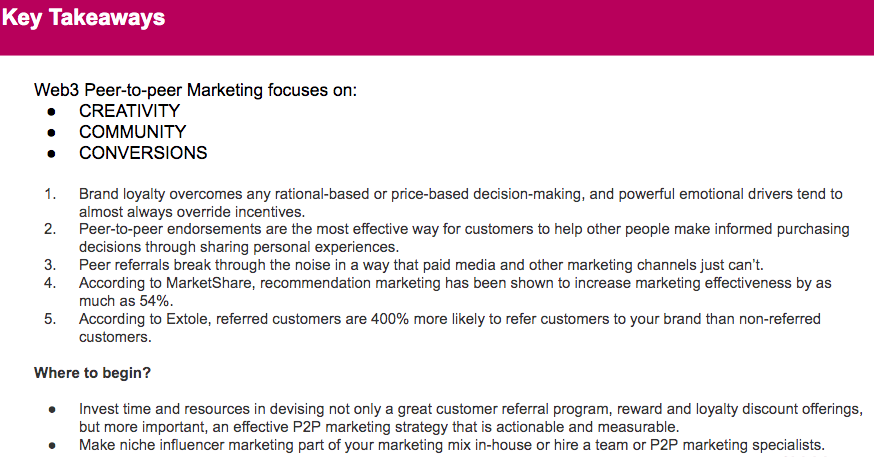
Task: Click the 'Make niche influencer marketing' line
Action: [x=452, y=445]
